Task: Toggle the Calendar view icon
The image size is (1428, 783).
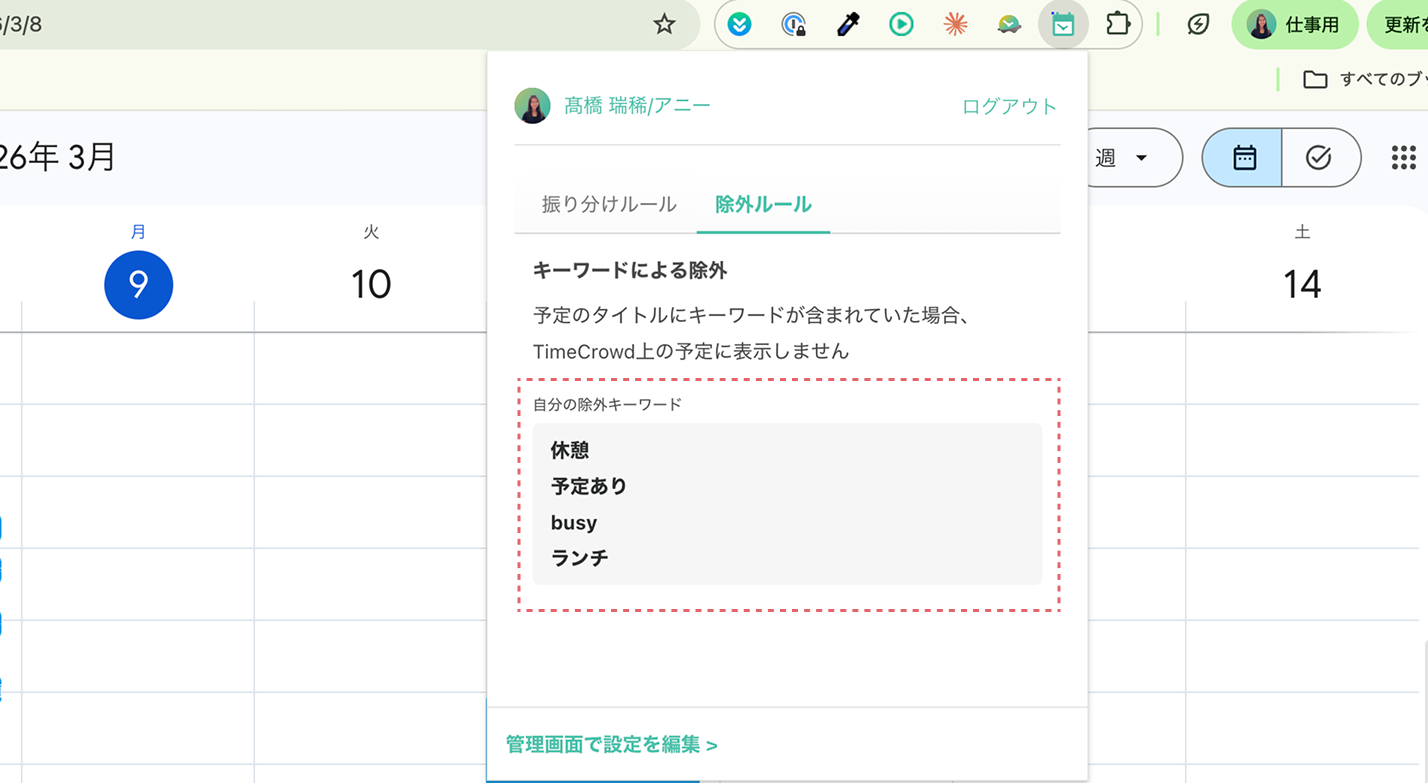Action: point(1241,157)
